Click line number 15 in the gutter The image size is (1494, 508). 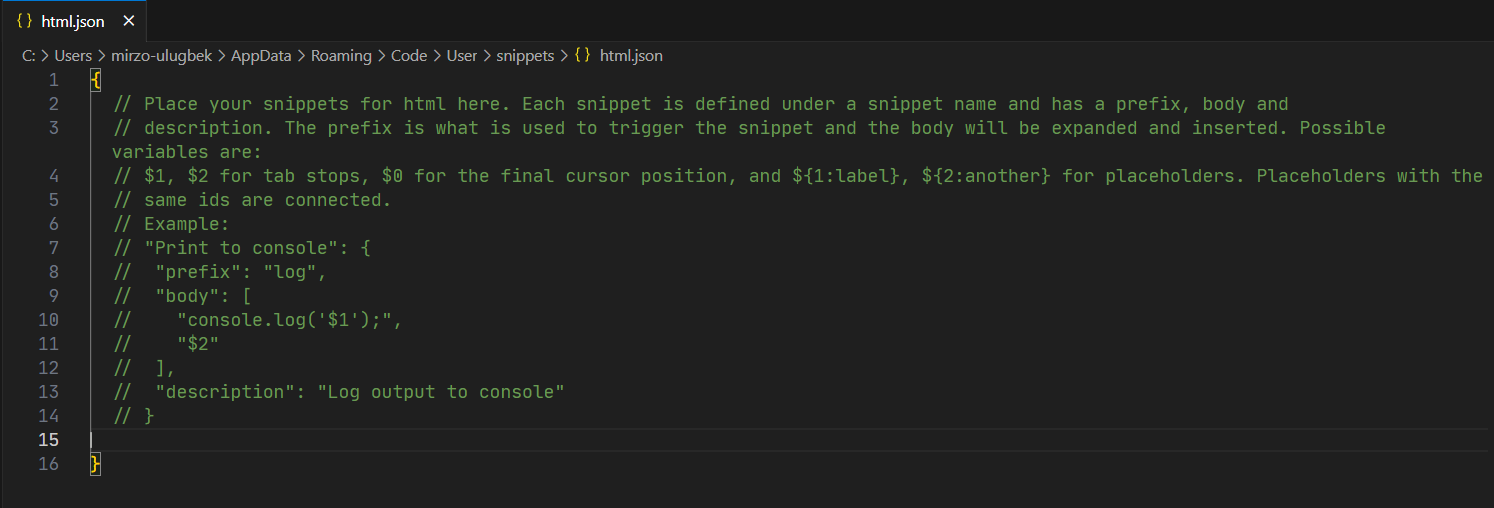pos(48,440)
